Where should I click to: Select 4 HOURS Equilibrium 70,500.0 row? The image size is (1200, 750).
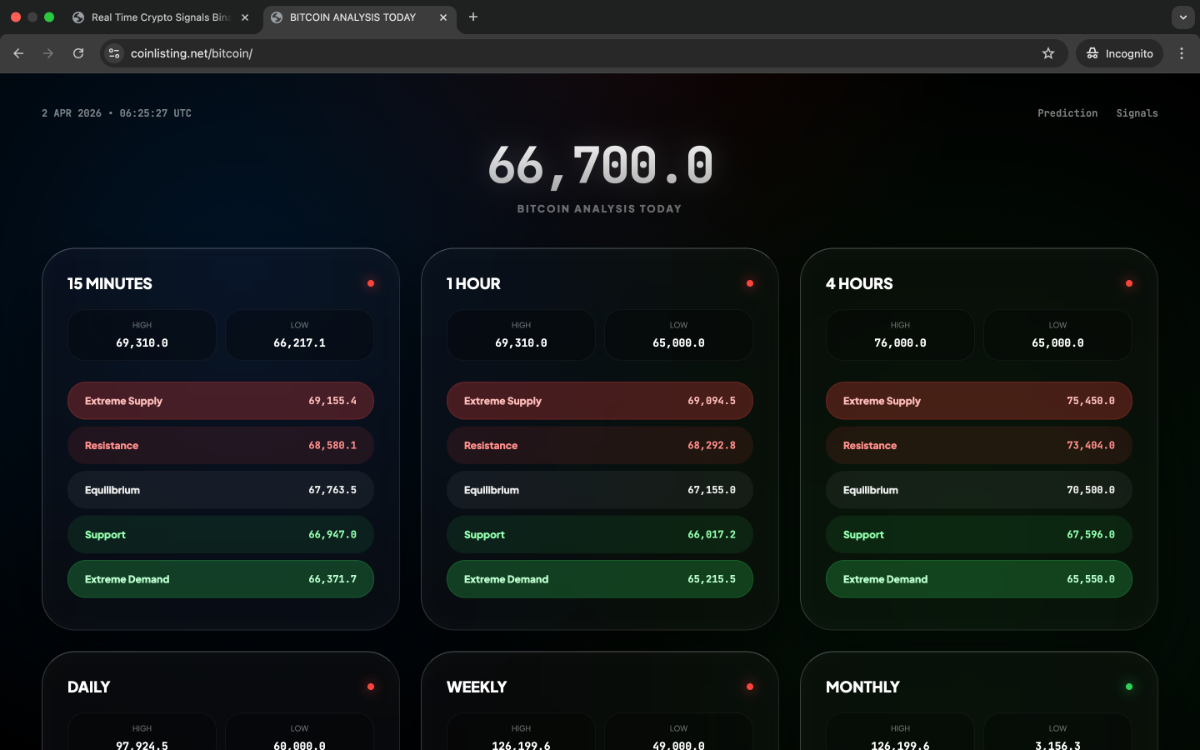click(x=979, y=490)
